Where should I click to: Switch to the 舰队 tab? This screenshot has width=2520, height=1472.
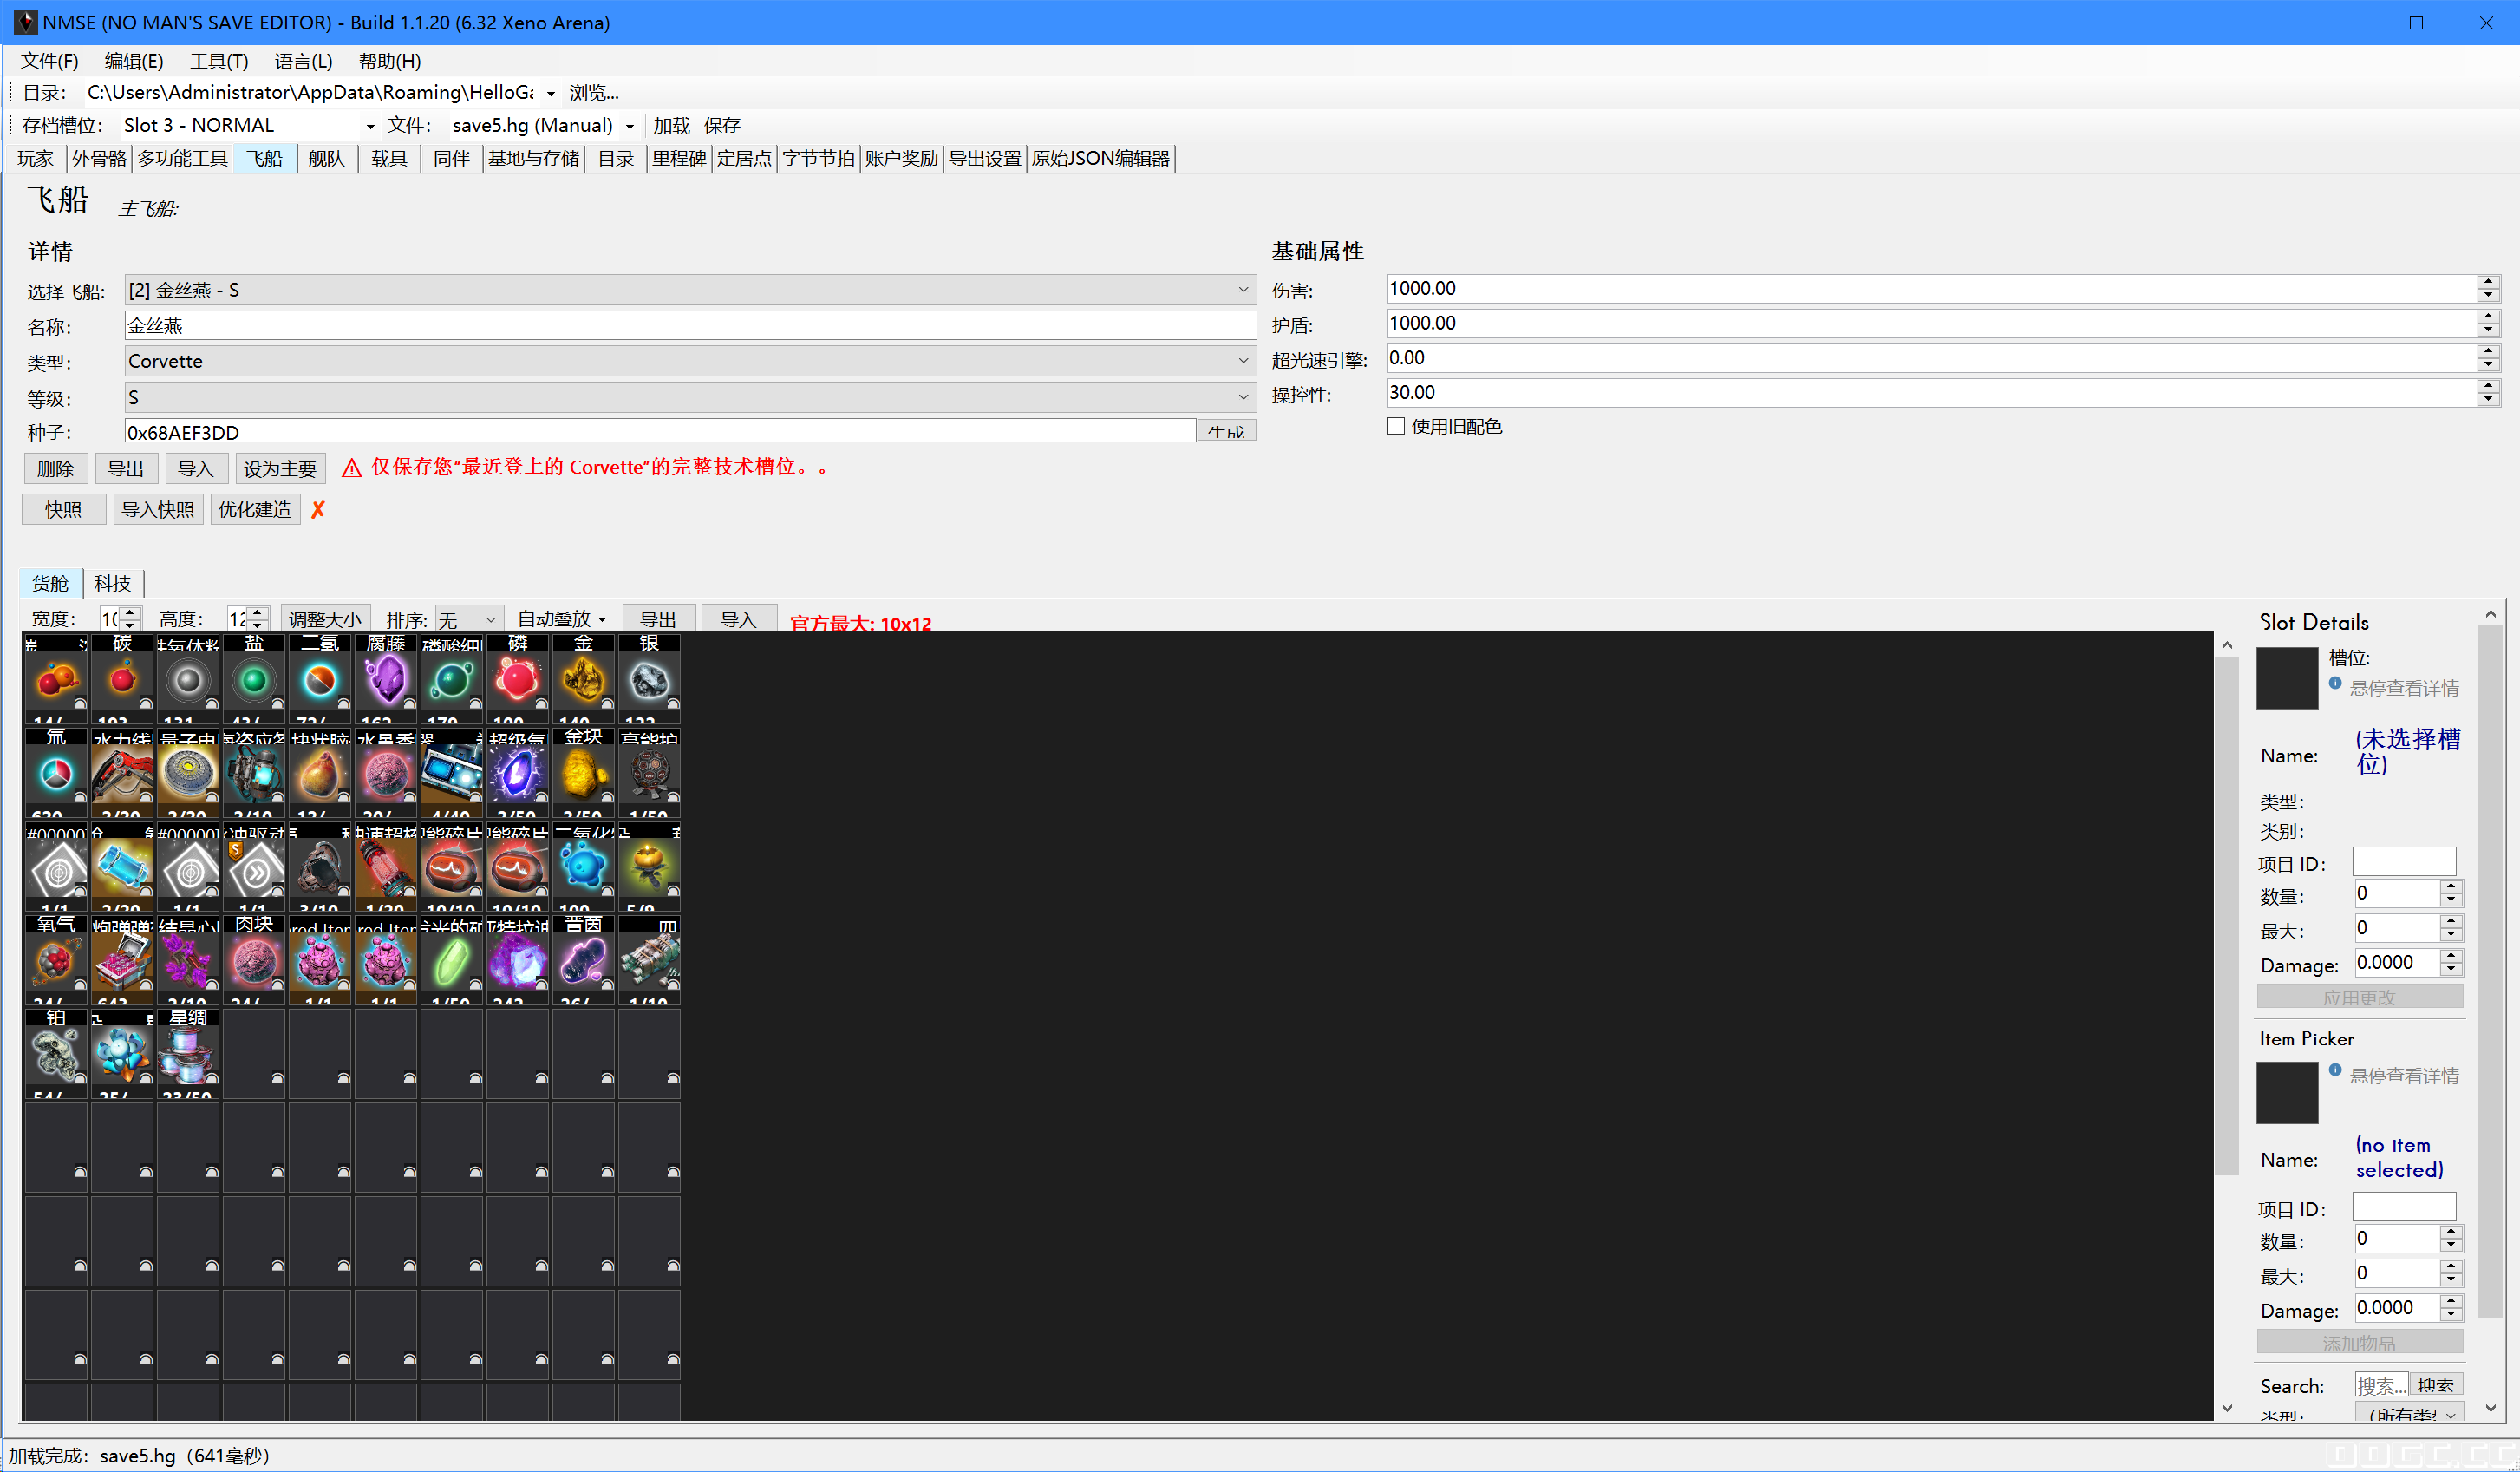click(326, 158)
